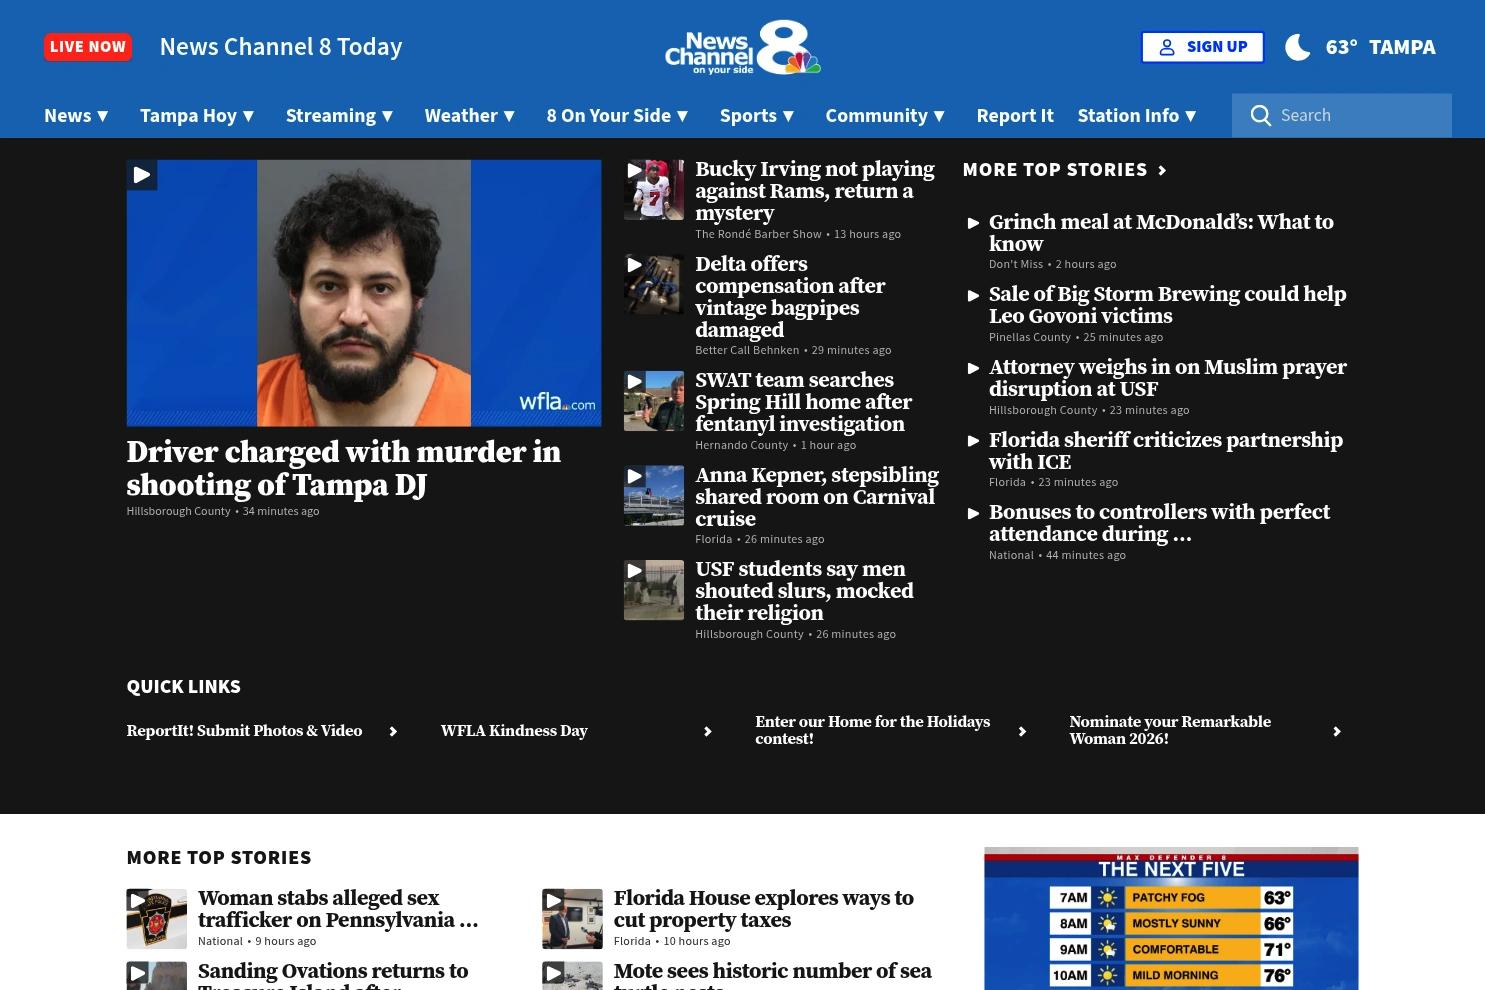
Task: Click play triangle beside Big Storm Brewing story
Action: (973, 295)
